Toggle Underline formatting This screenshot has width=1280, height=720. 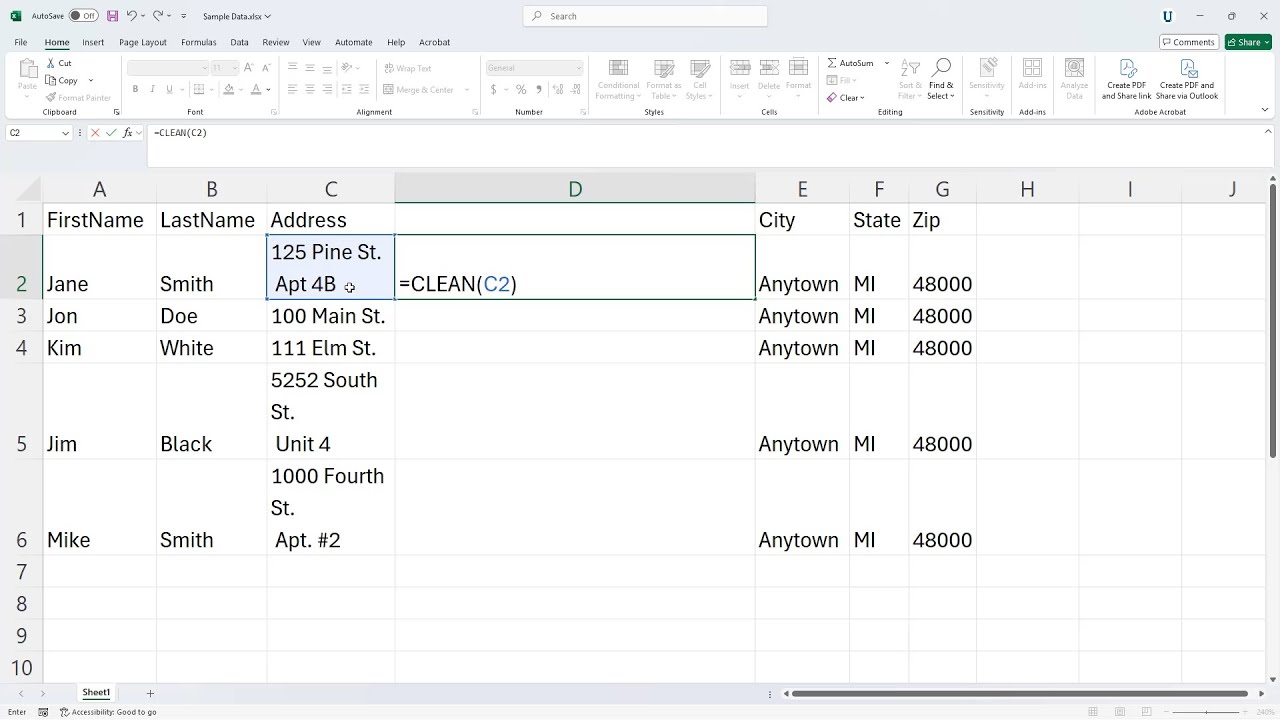[169, 89]
